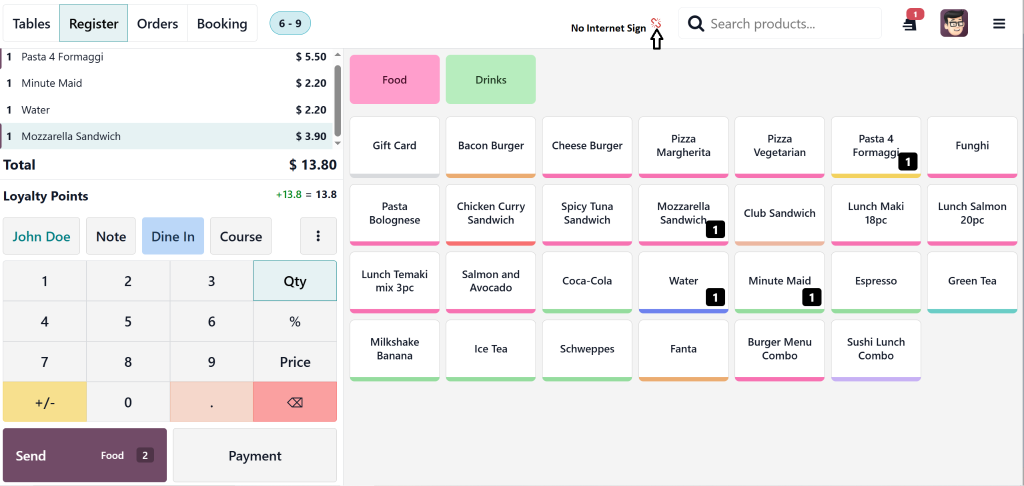This screenshot has height=486, width=1024.
Task: Add Club Sandwich to order
Action: pos(779,214)
